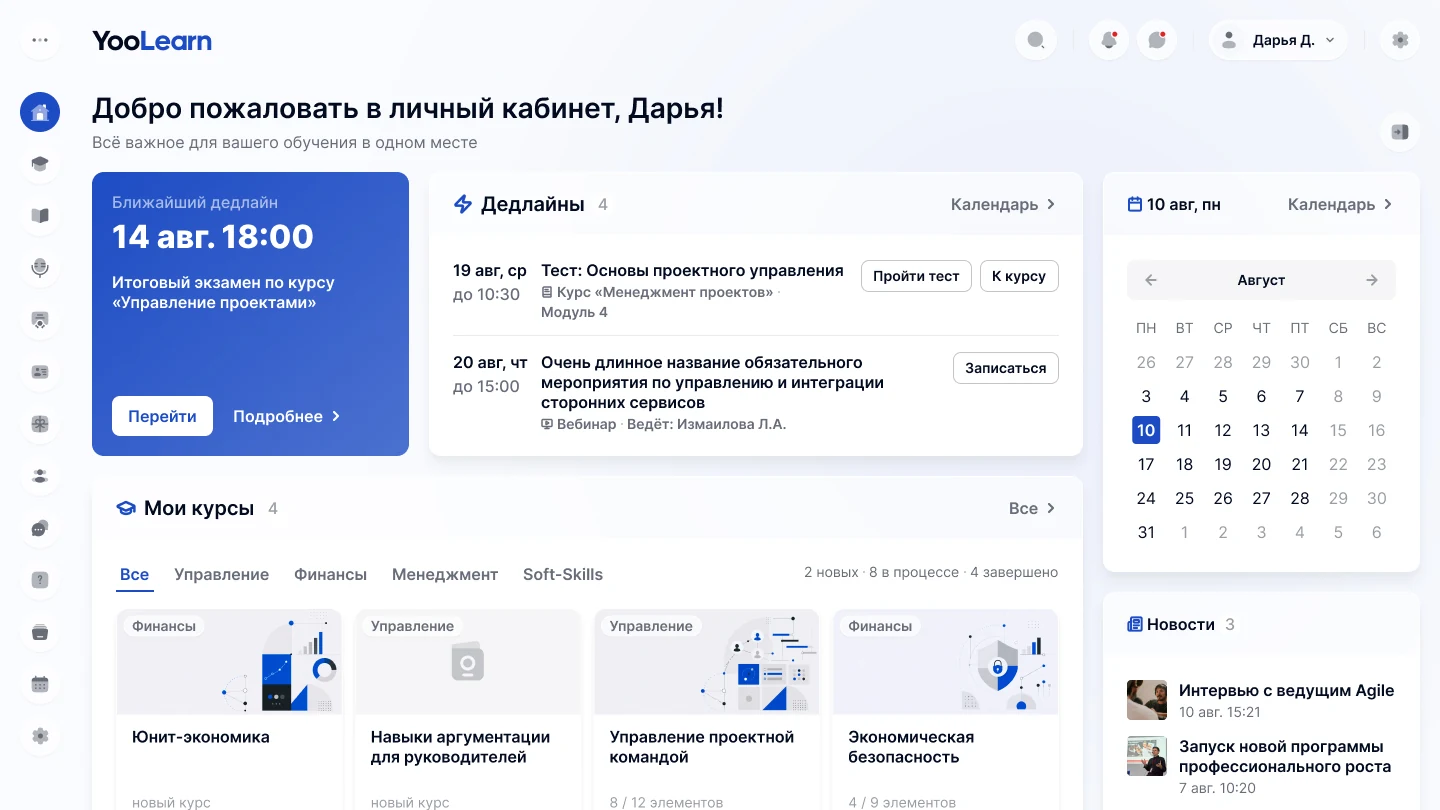This screenshot has width=1440, height=810.
Task: Click the 10 авг, пн date header
Action: (x=1183, y=204)
